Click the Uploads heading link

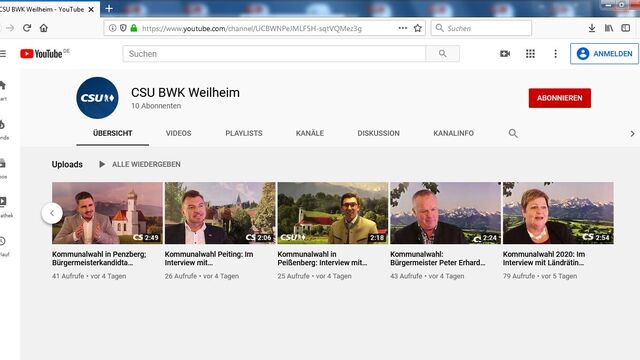67,164
